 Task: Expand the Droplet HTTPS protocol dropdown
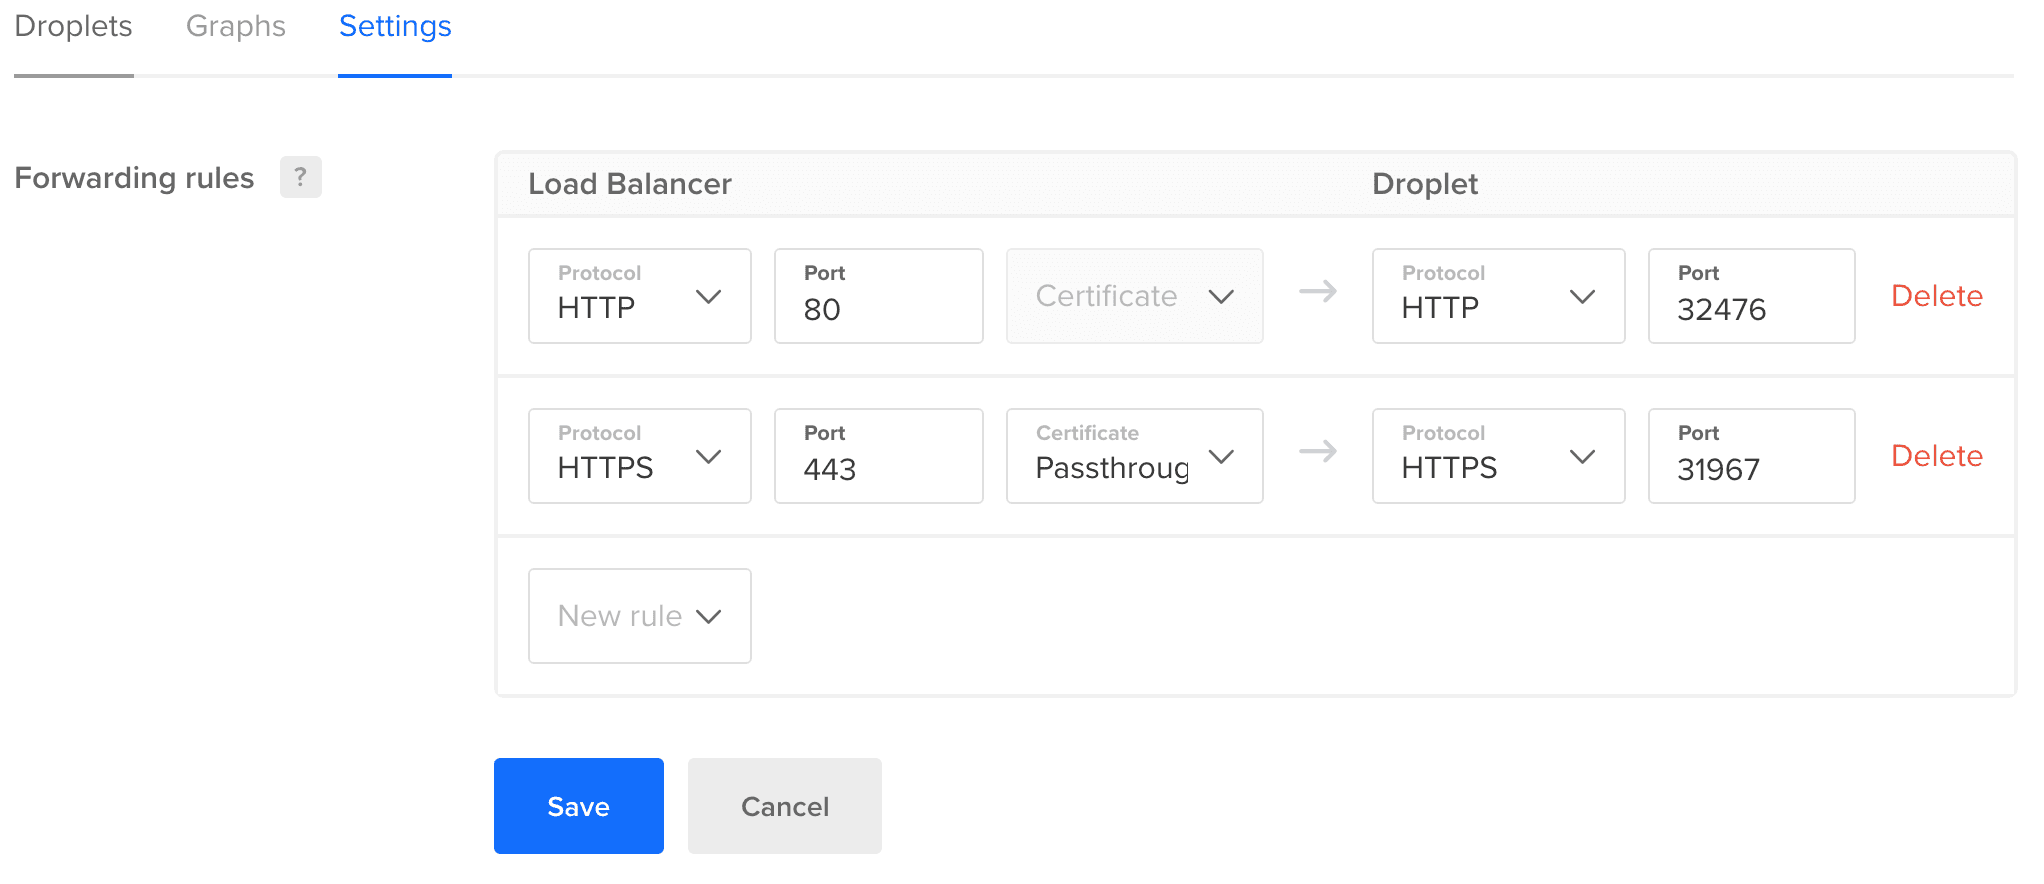pos(1497,456)
